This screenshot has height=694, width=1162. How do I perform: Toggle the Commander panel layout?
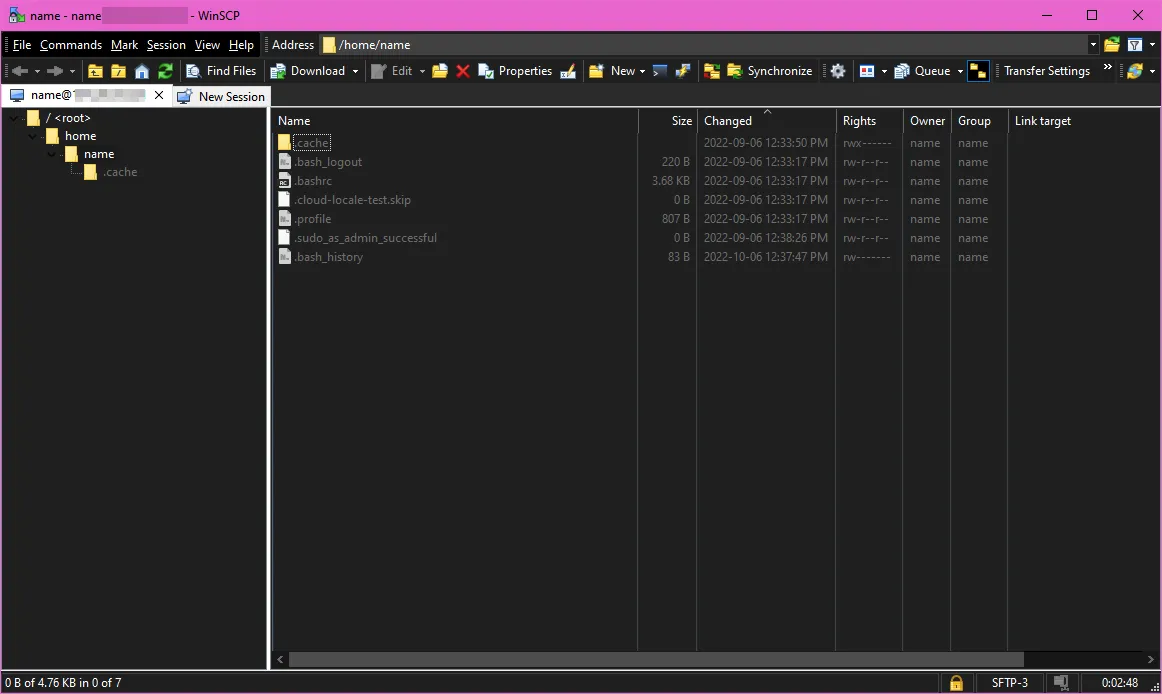pyautogui.click(x=866, y=70)
